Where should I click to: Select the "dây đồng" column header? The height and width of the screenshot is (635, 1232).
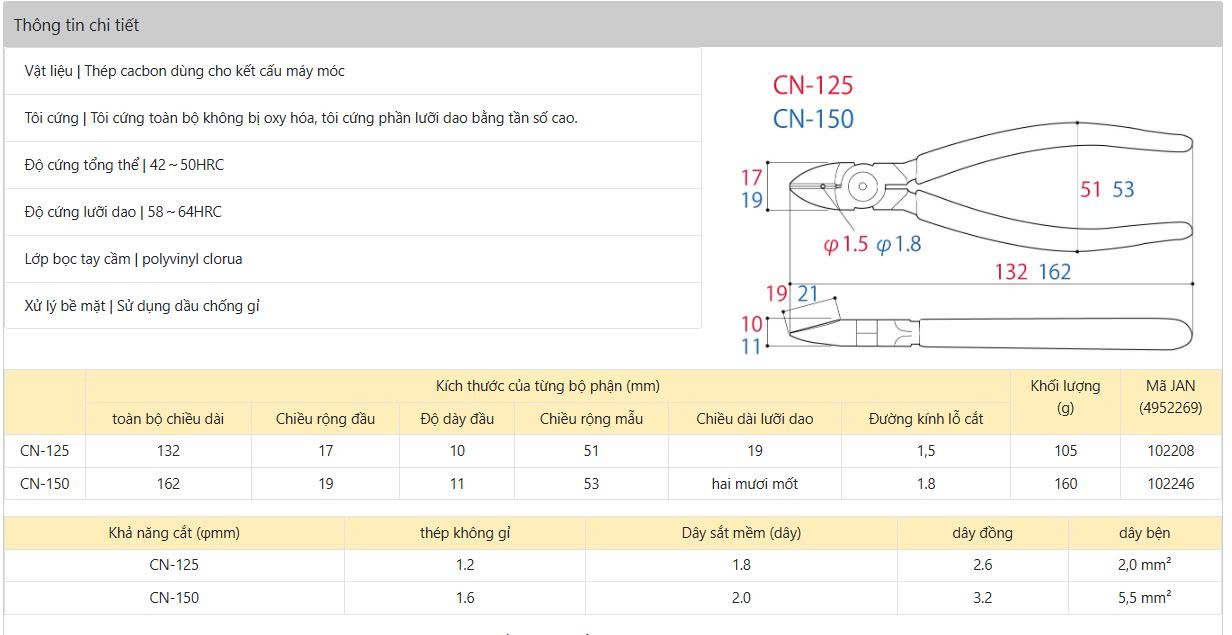click(982, 533)
